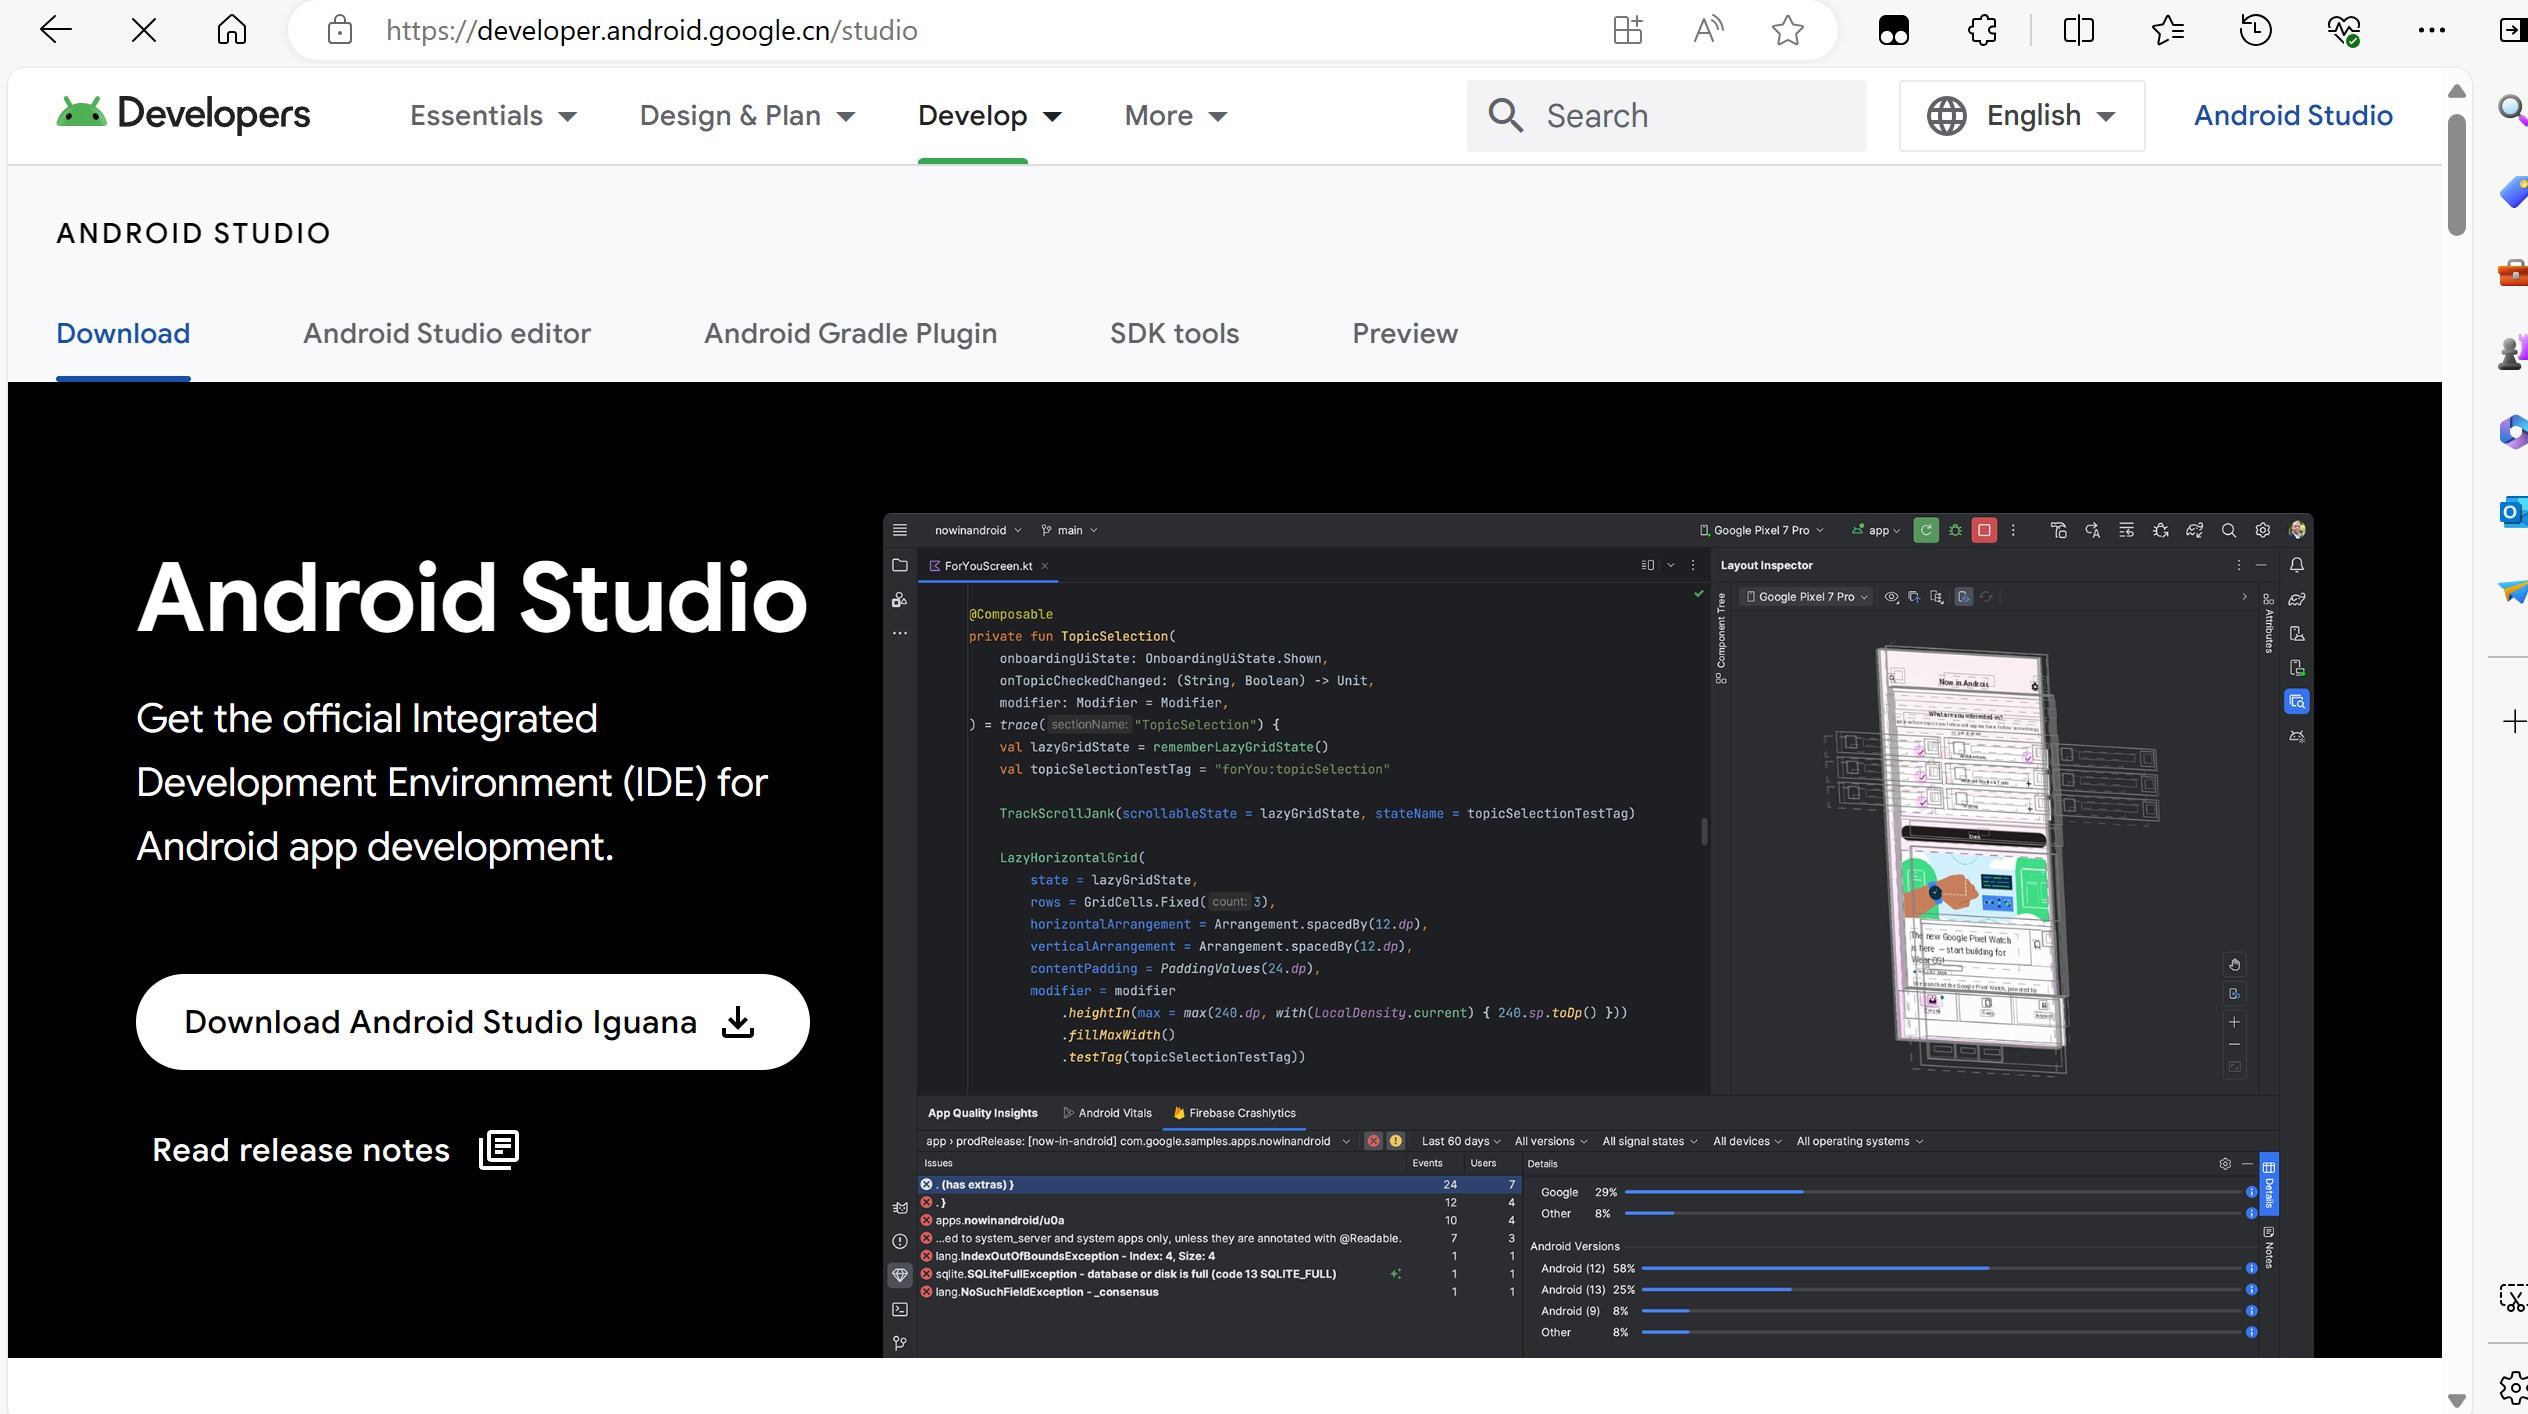Toggle favorite star for this page
The height and width of the screenshot is (1414, 2528).
click(x=1788, y=30)
